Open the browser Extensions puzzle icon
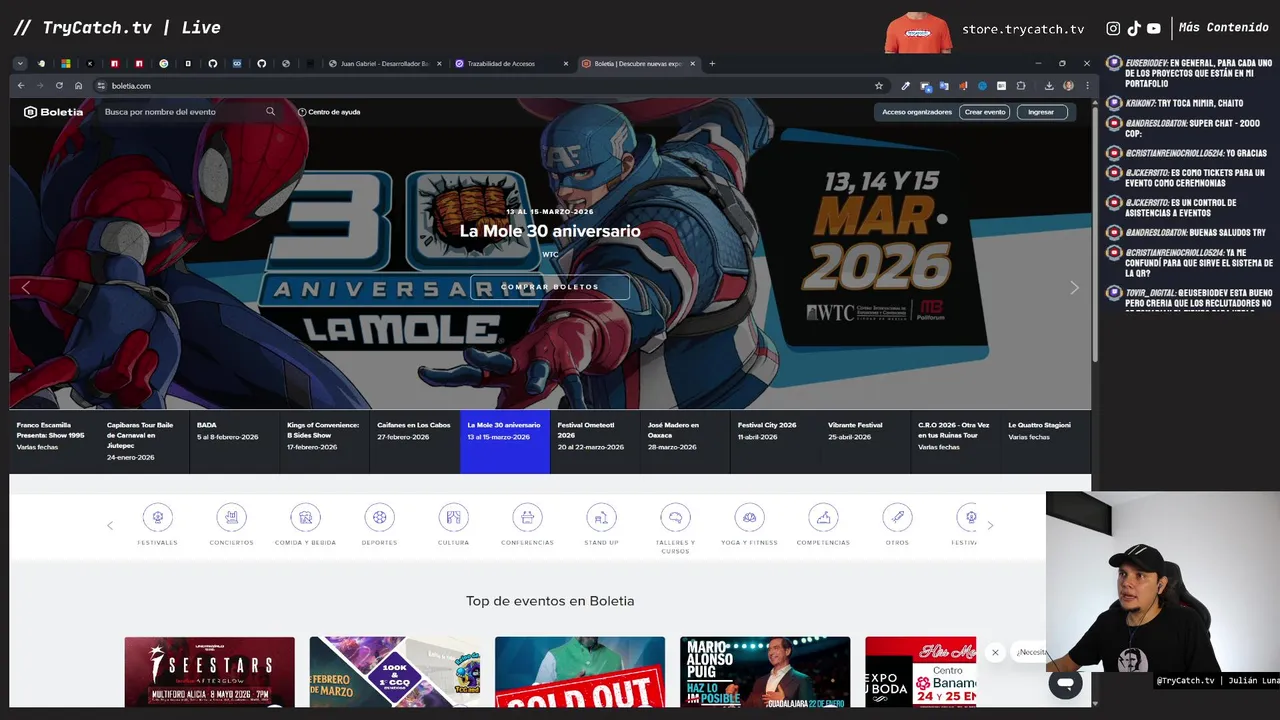The height and width of the screenshot is (720, 1280). click(x=1021, y=86)
